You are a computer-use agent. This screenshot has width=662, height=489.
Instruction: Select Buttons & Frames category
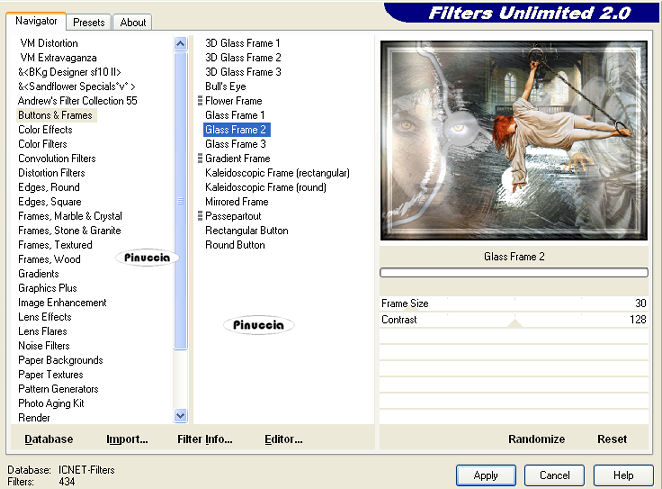(x=55, y=115)
